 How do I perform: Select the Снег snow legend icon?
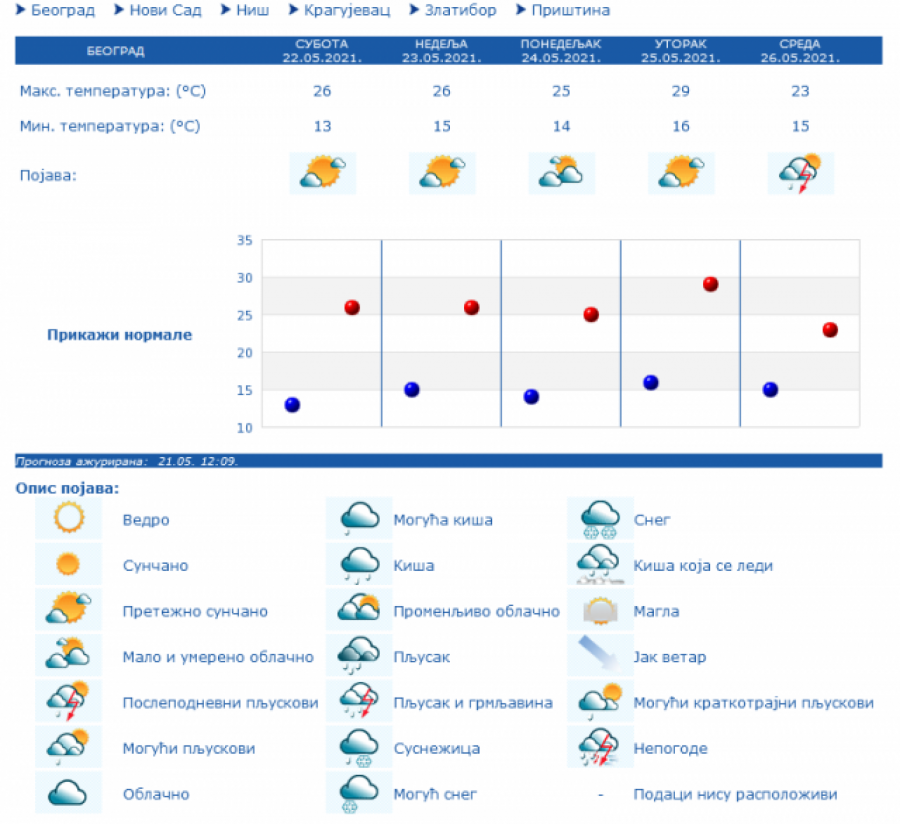[x=600, y=519]
